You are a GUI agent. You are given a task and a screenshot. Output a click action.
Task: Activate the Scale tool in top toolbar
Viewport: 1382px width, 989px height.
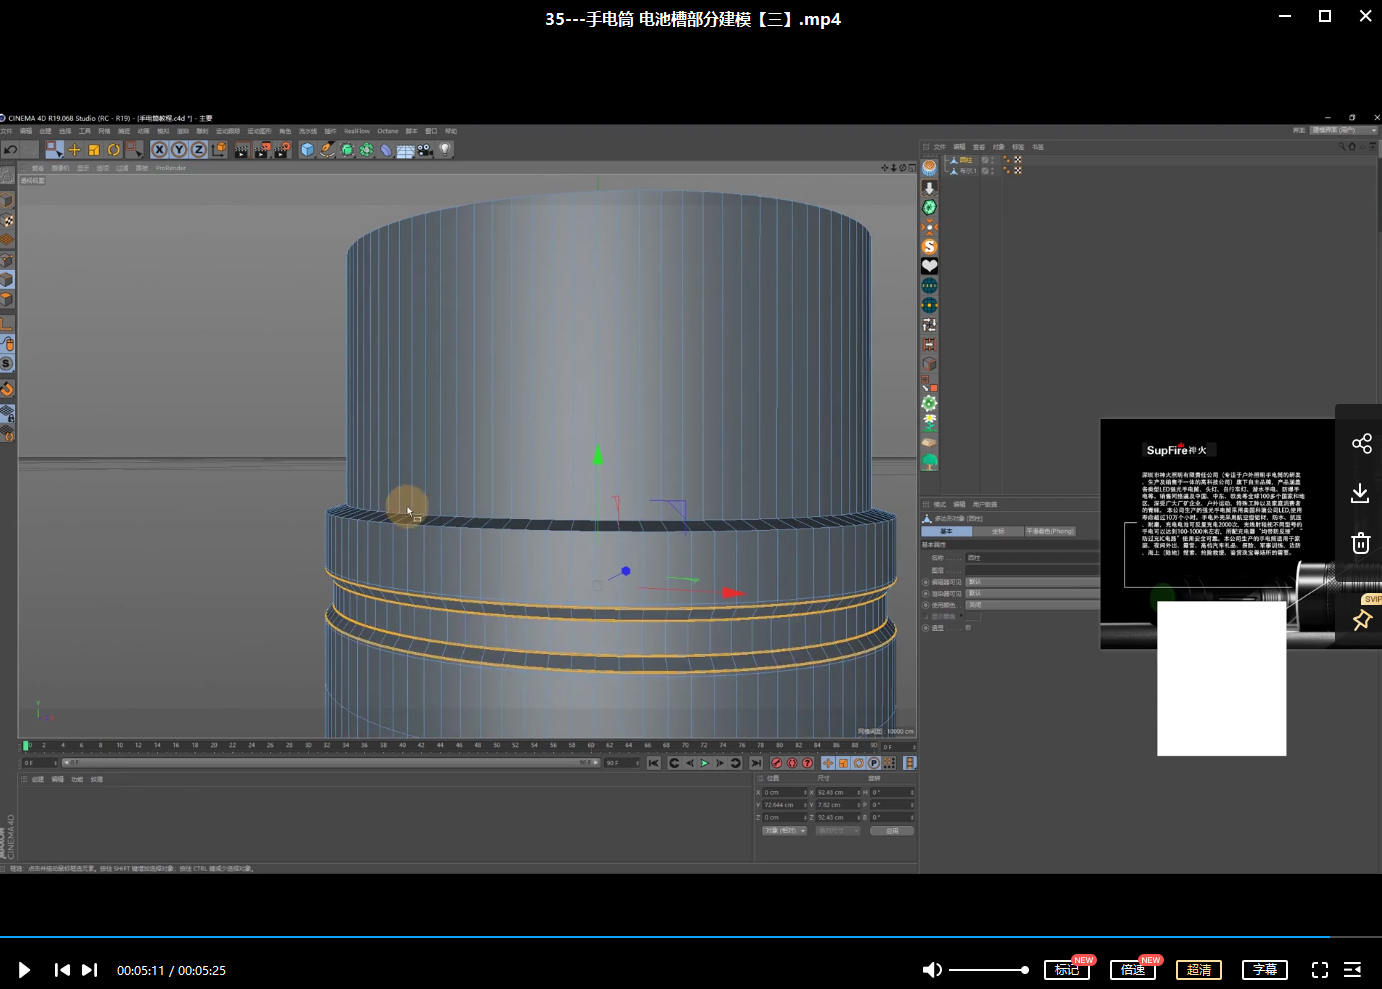pos(94,150)
